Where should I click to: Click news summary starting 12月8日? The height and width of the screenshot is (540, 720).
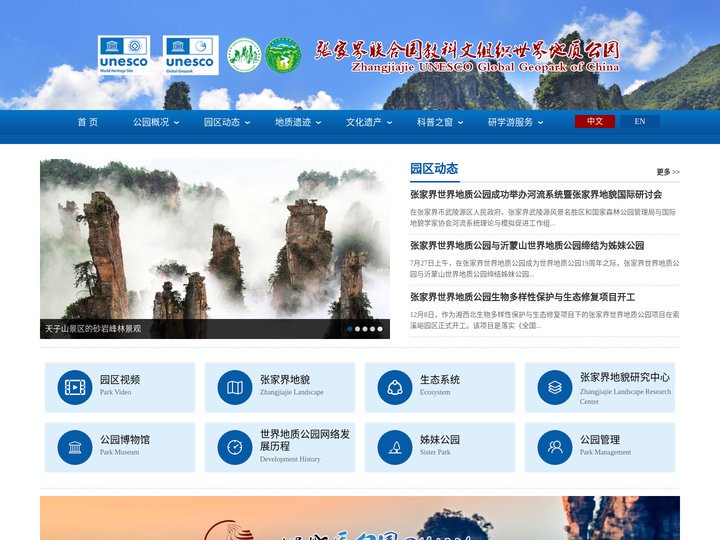click(545, 320)
